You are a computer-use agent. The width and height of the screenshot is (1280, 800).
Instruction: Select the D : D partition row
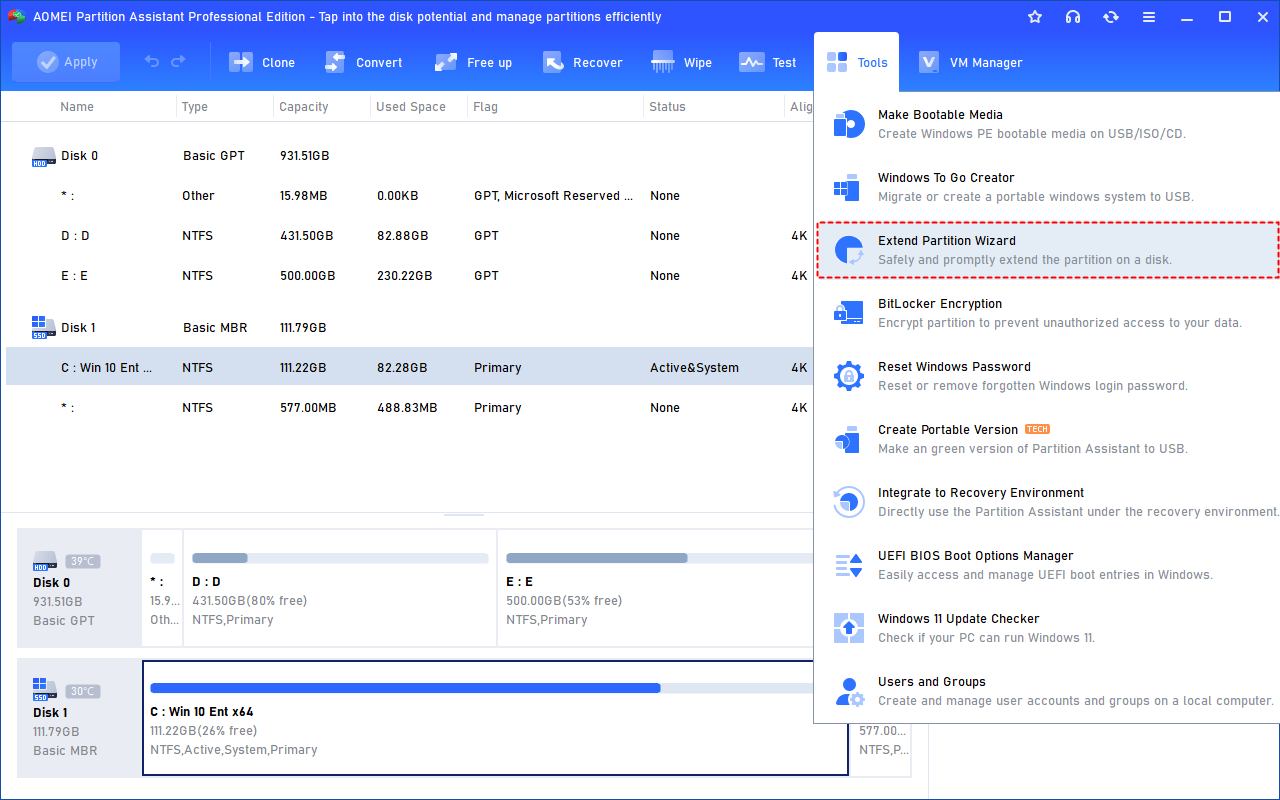pyautogui.click(x=407, y=236)
